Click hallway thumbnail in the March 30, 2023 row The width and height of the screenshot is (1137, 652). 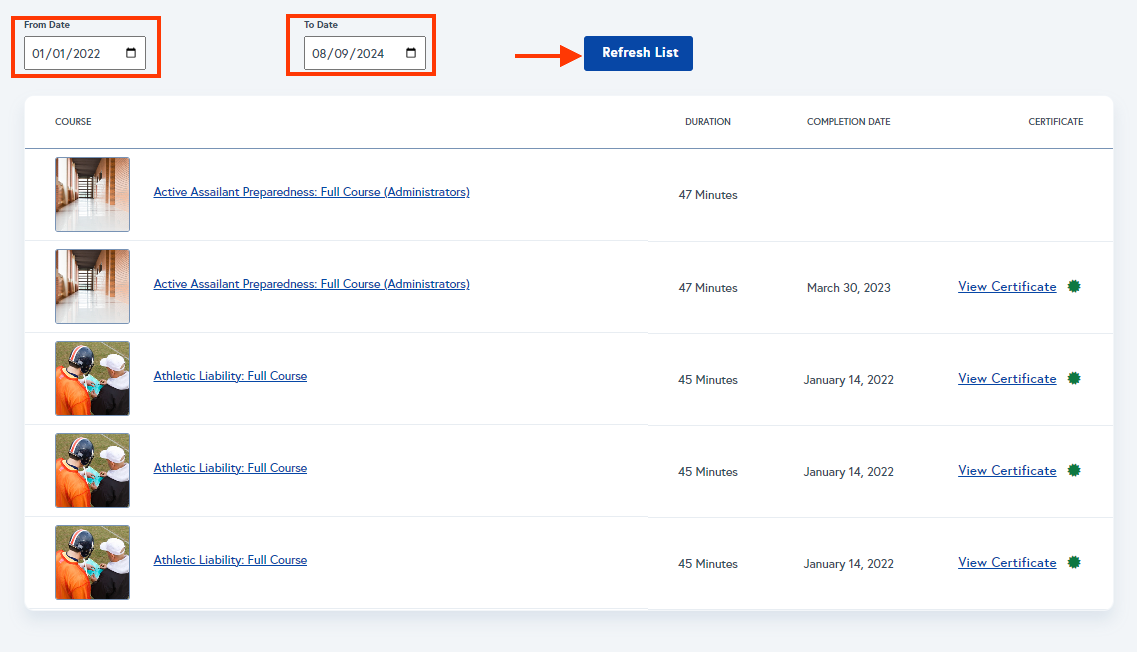click(92, 286)
